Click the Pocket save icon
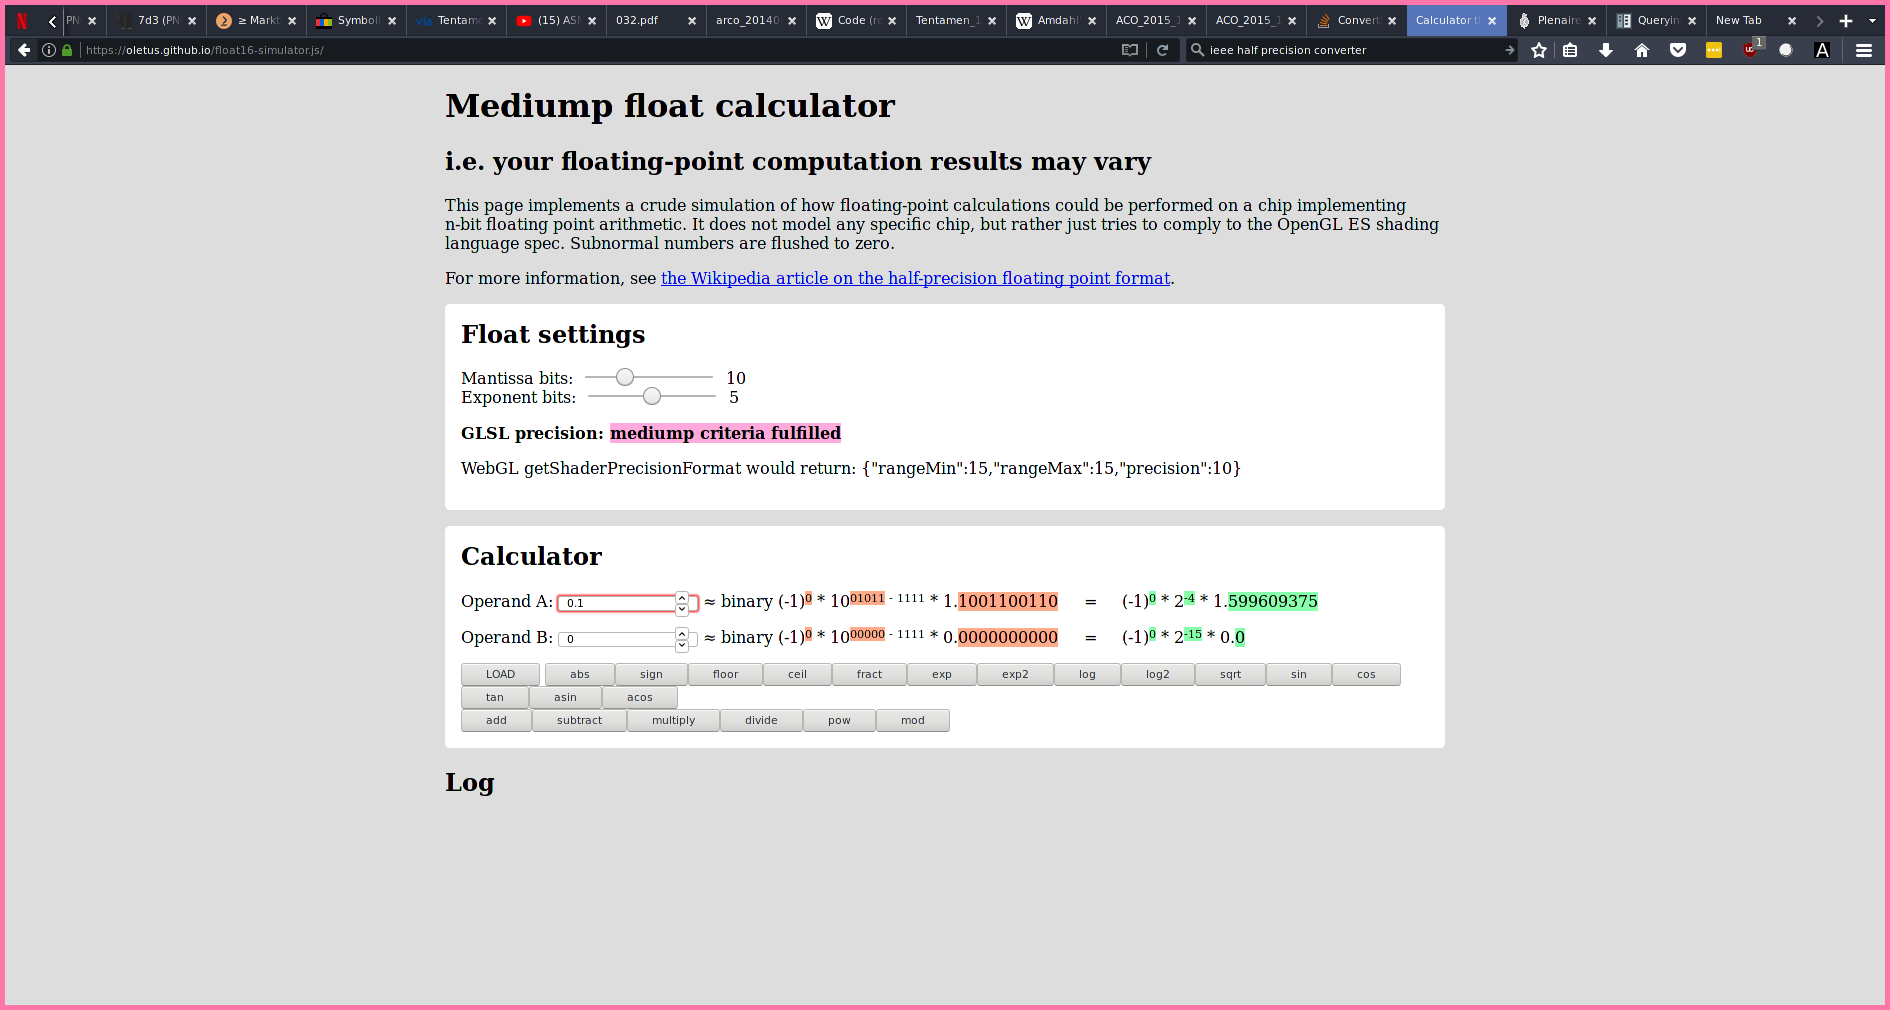Viewport: 1890px width, 1010px height. click(1678, 50)
